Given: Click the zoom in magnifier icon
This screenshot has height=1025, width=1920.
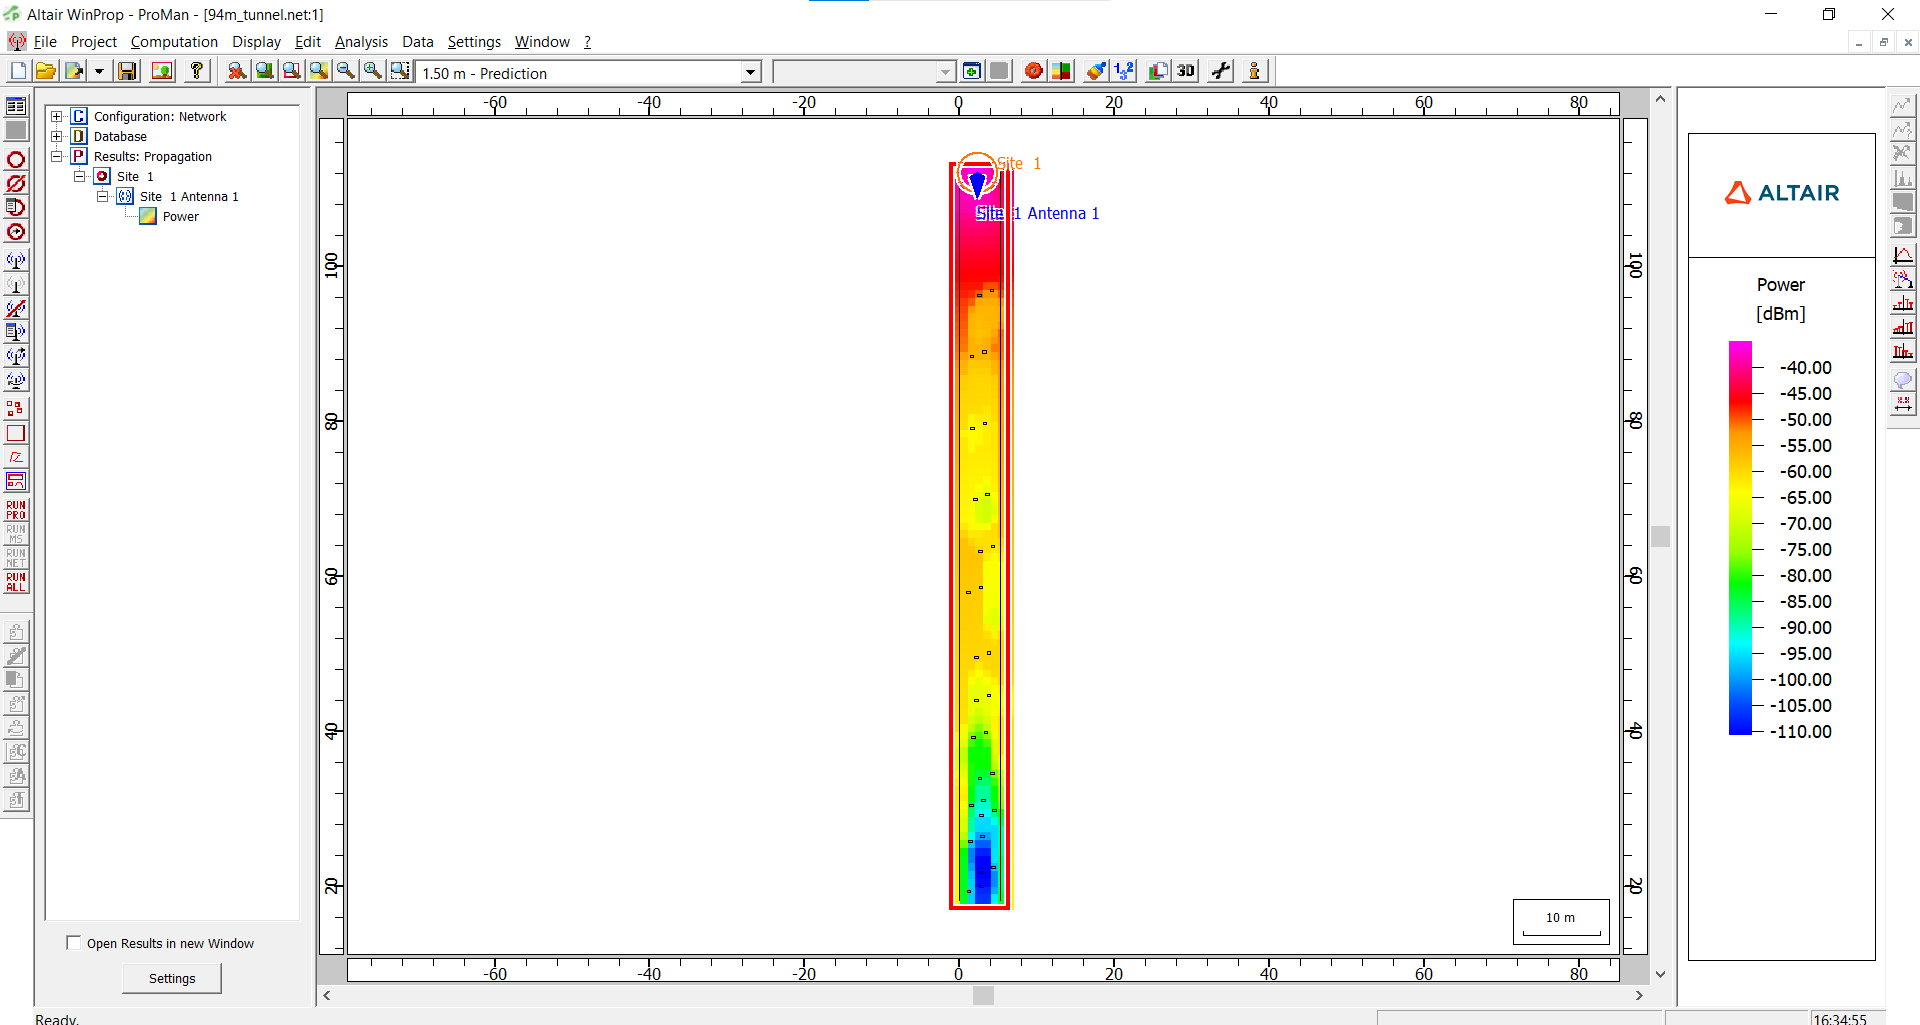Looking at the screenshot, I should (372, 71).
